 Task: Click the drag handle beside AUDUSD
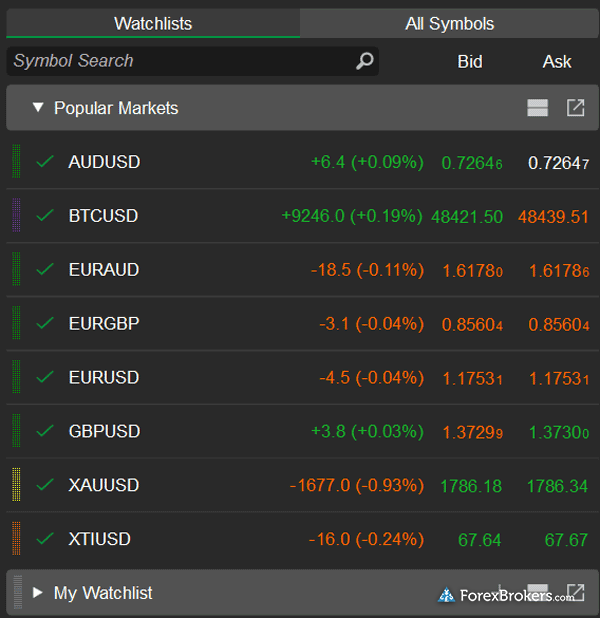click(x=16, y=162)
